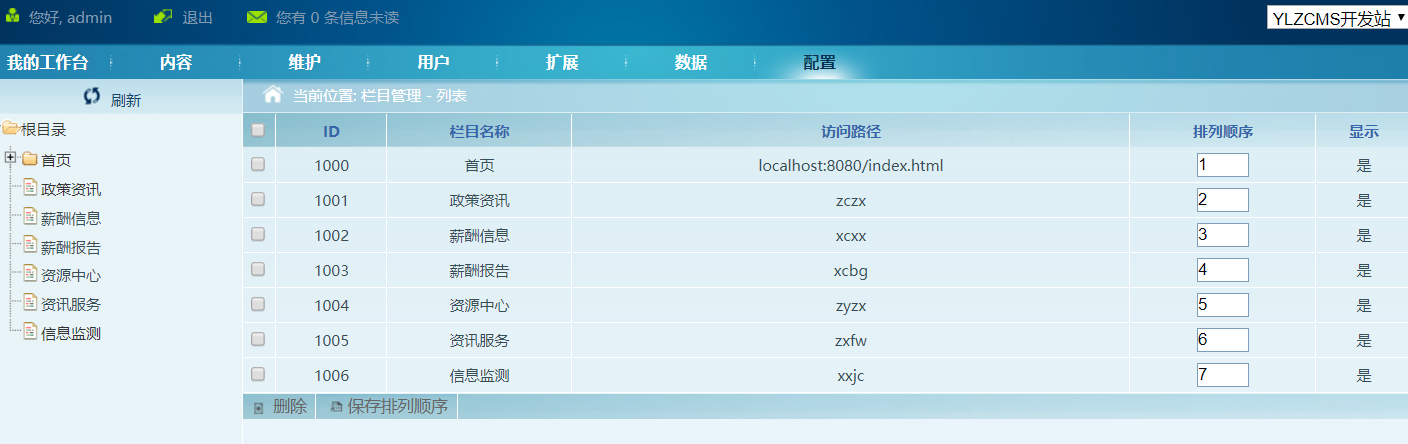
Task: Click the page icon beside 政策资讯 in tree
Action: click(30, 188)
